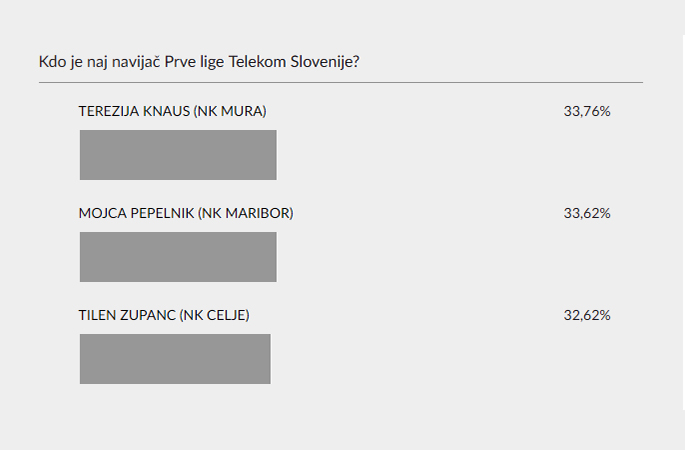Click the MOJCA PEPELNIK poll option name
This screenshot has width=685, height=450.
(x=136, y=213)
